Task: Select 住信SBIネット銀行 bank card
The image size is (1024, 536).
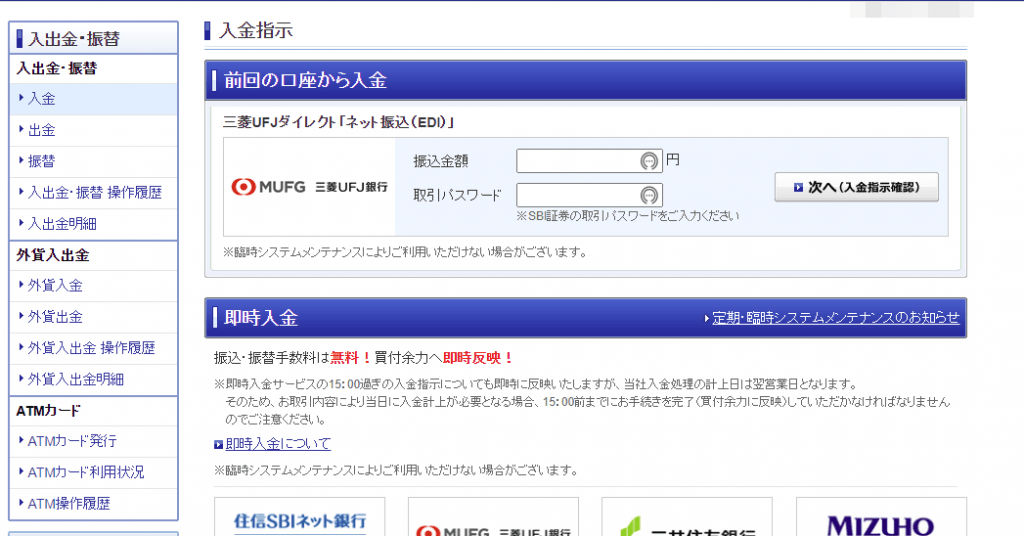Action: coord(300,517)
